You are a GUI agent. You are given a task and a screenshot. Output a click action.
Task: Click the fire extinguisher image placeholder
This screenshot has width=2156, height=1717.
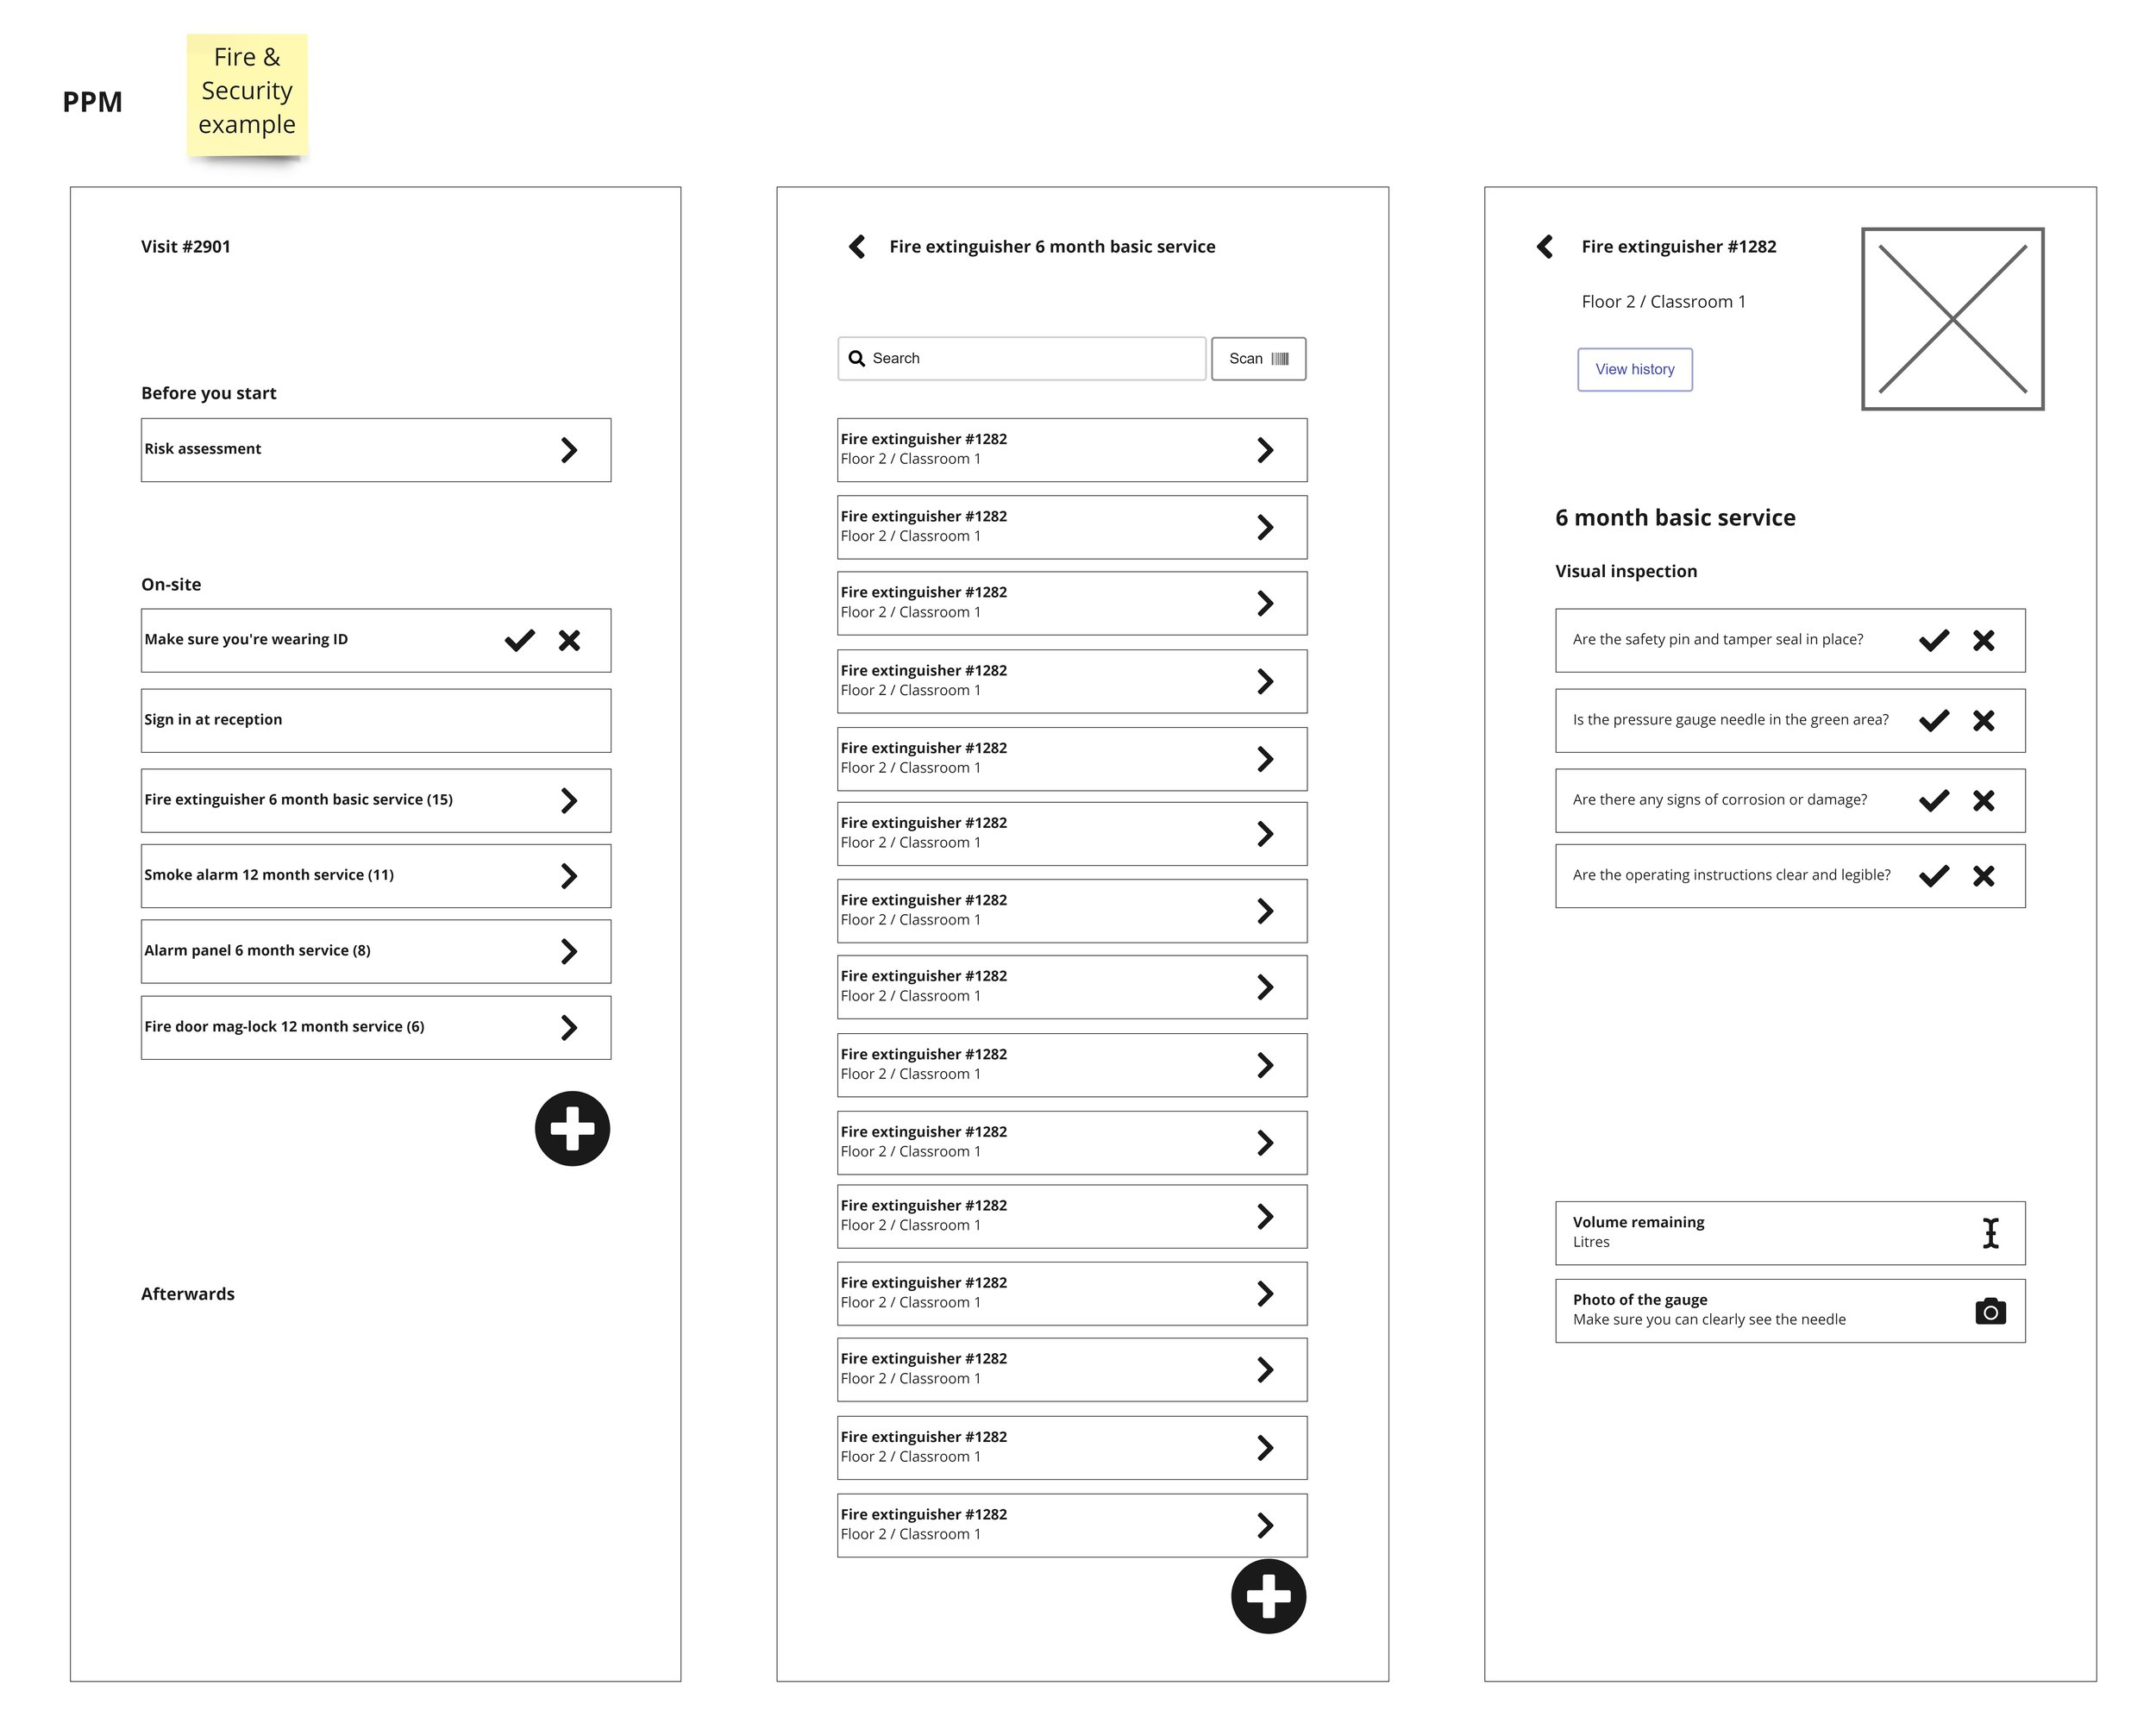coord(1951,318)
